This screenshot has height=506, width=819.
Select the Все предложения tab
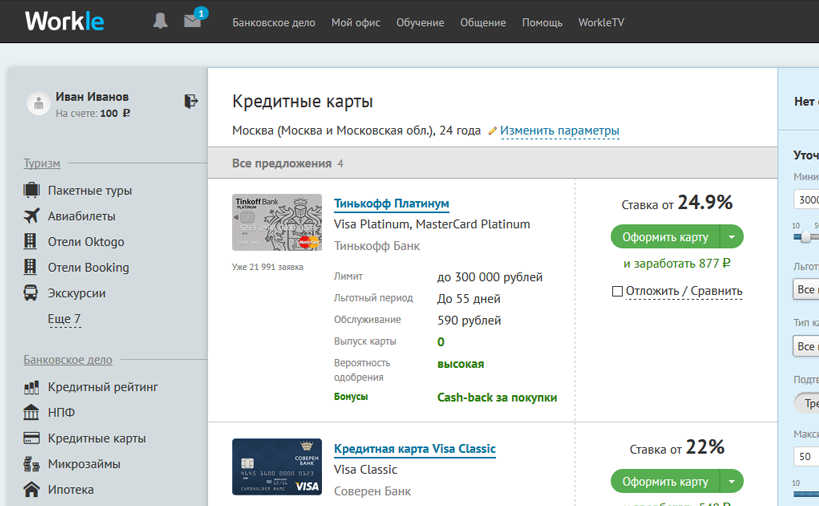[287, 163]
